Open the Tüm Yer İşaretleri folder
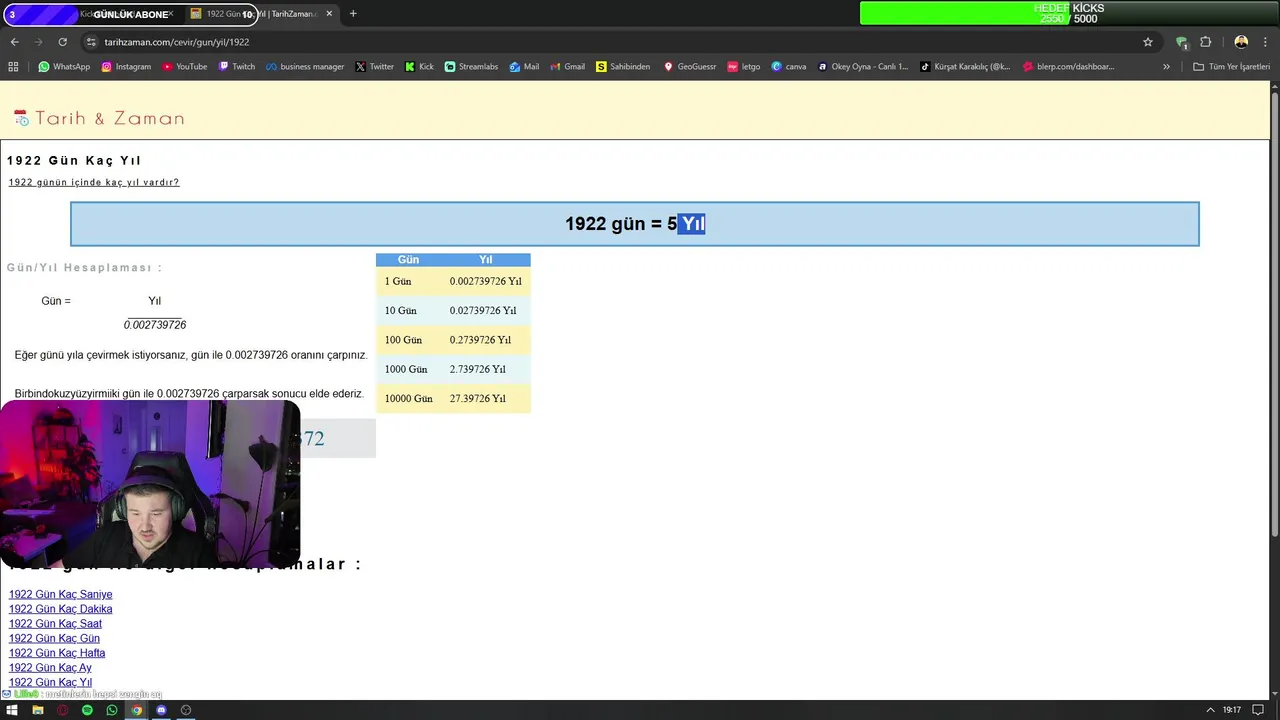 [x=1231, y=67]
